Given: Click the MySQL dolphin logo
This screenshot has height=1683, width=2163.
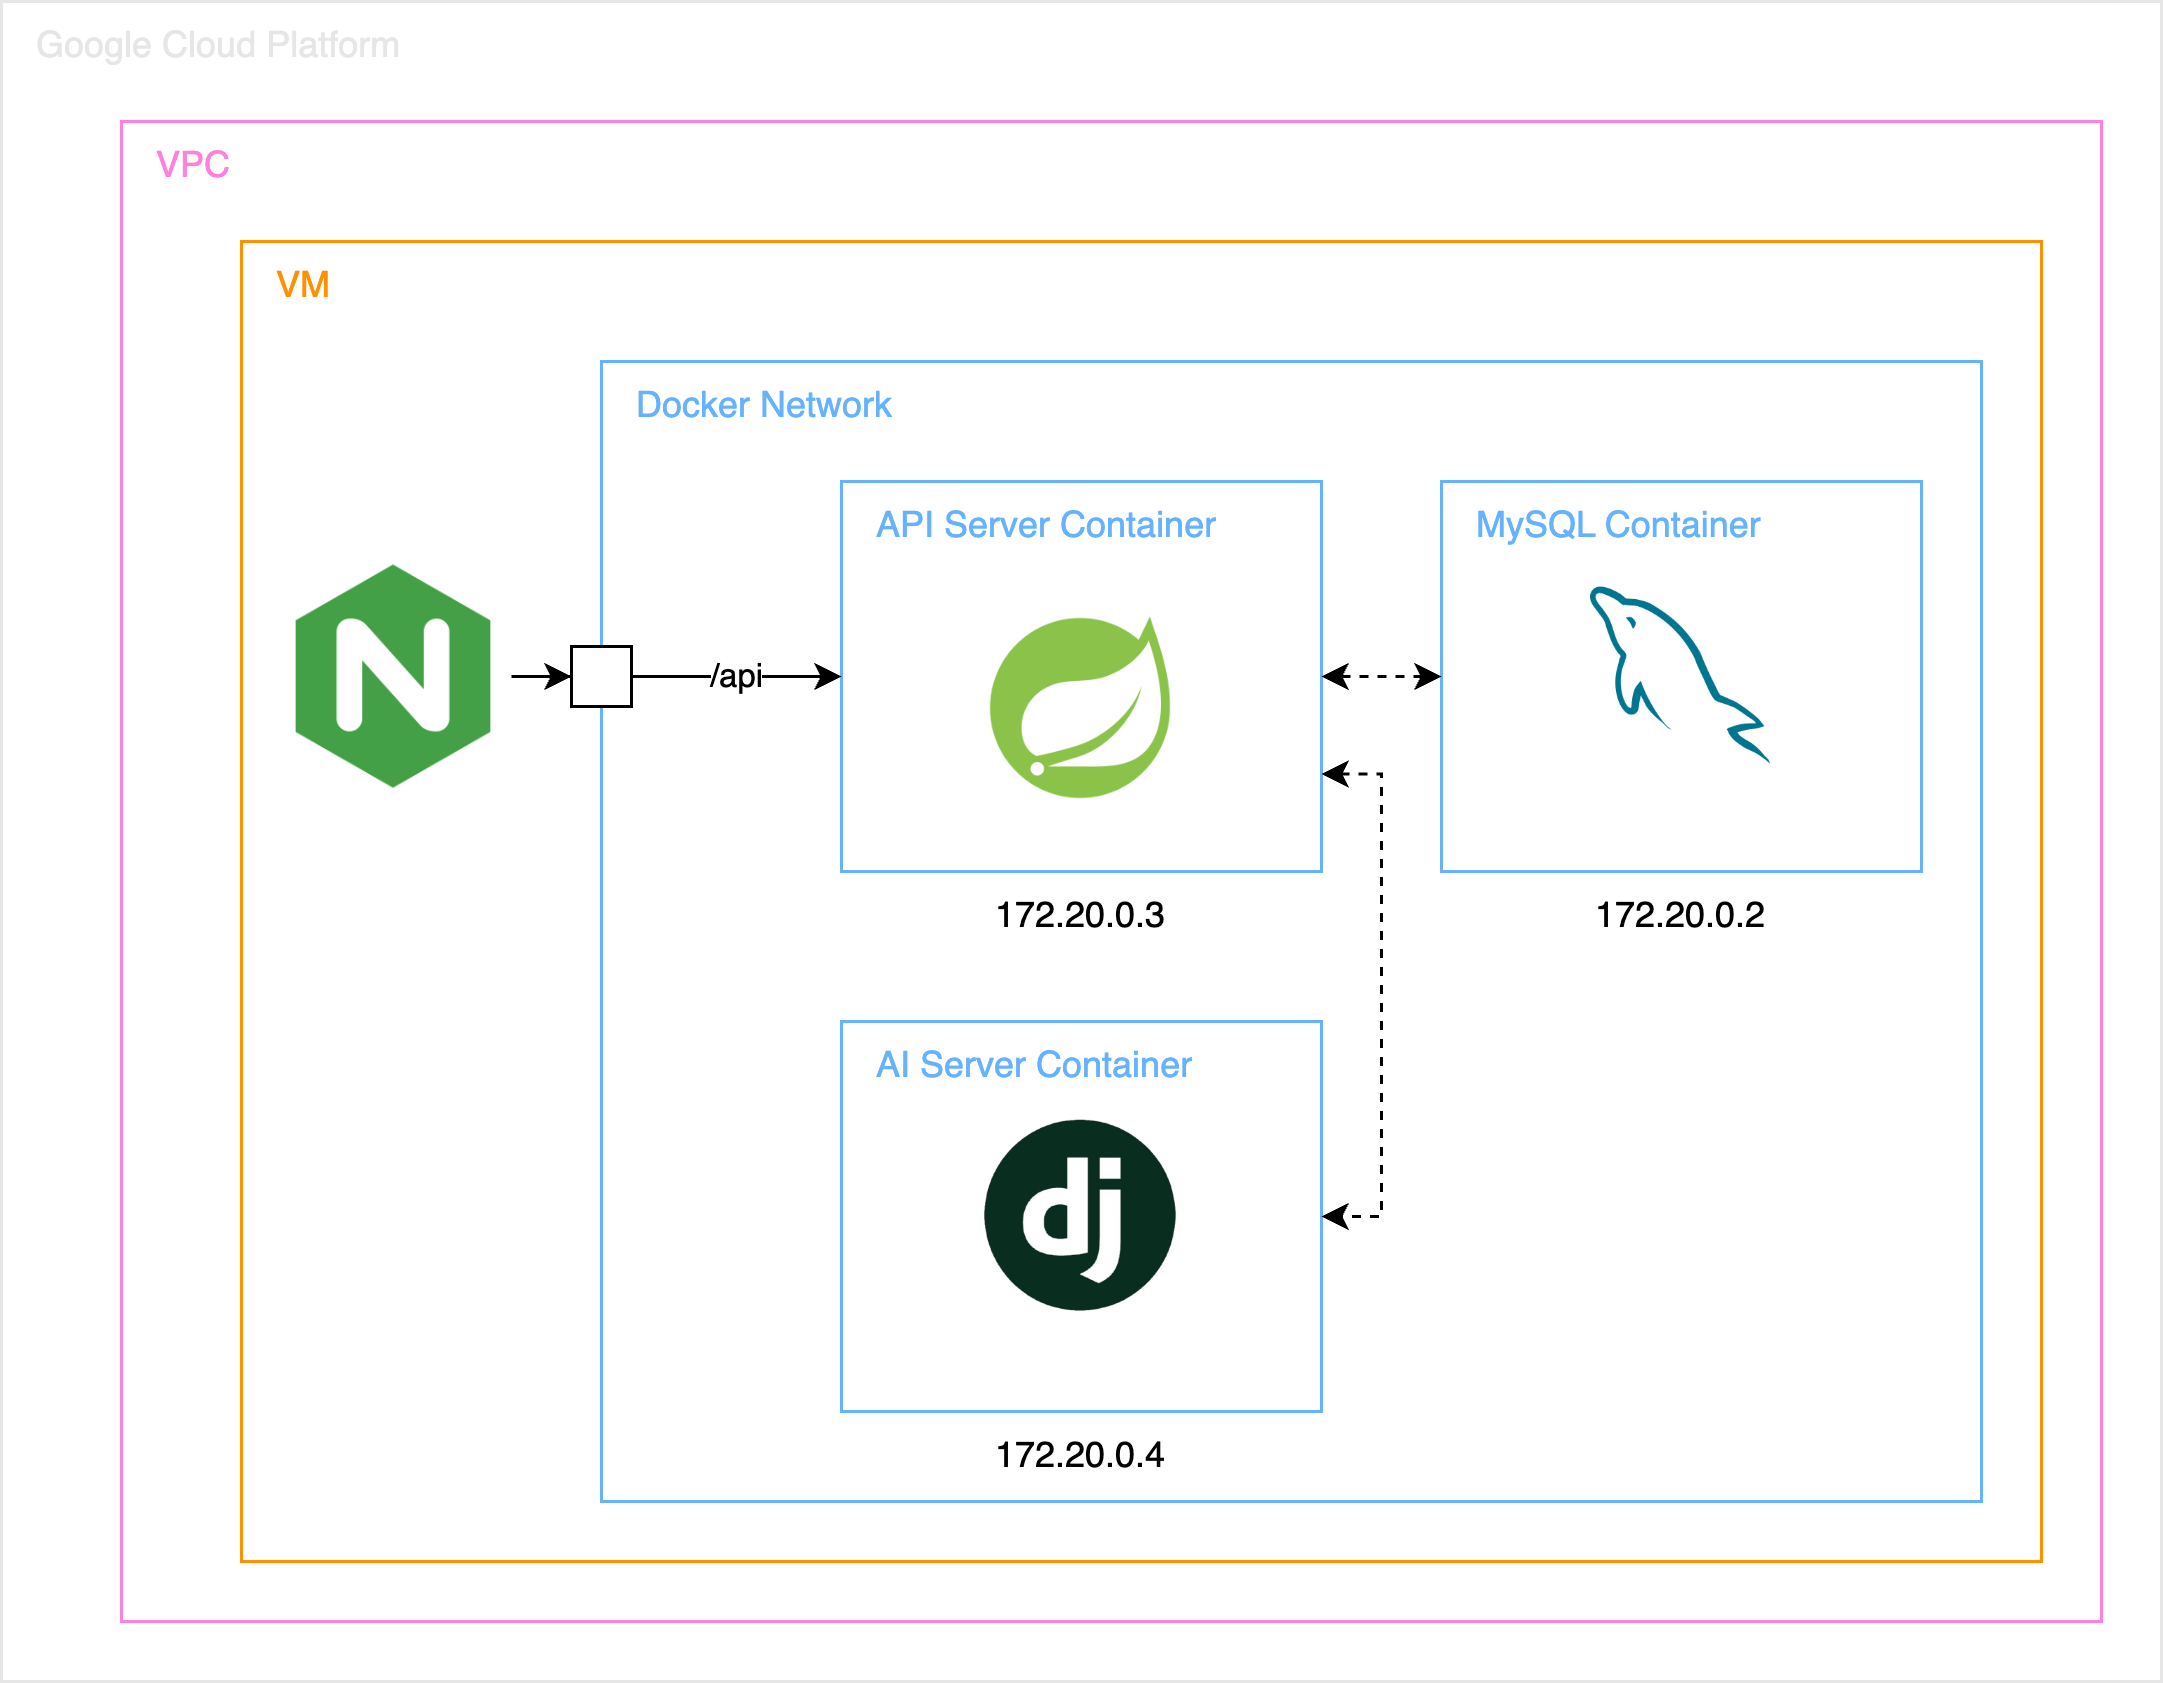Looking at the screenshot, I should [1679, 674].
